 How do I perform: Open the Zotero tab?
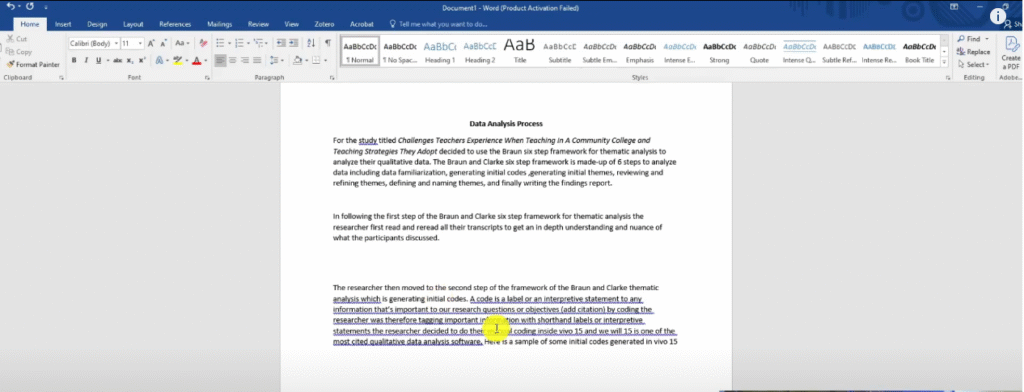324,24
